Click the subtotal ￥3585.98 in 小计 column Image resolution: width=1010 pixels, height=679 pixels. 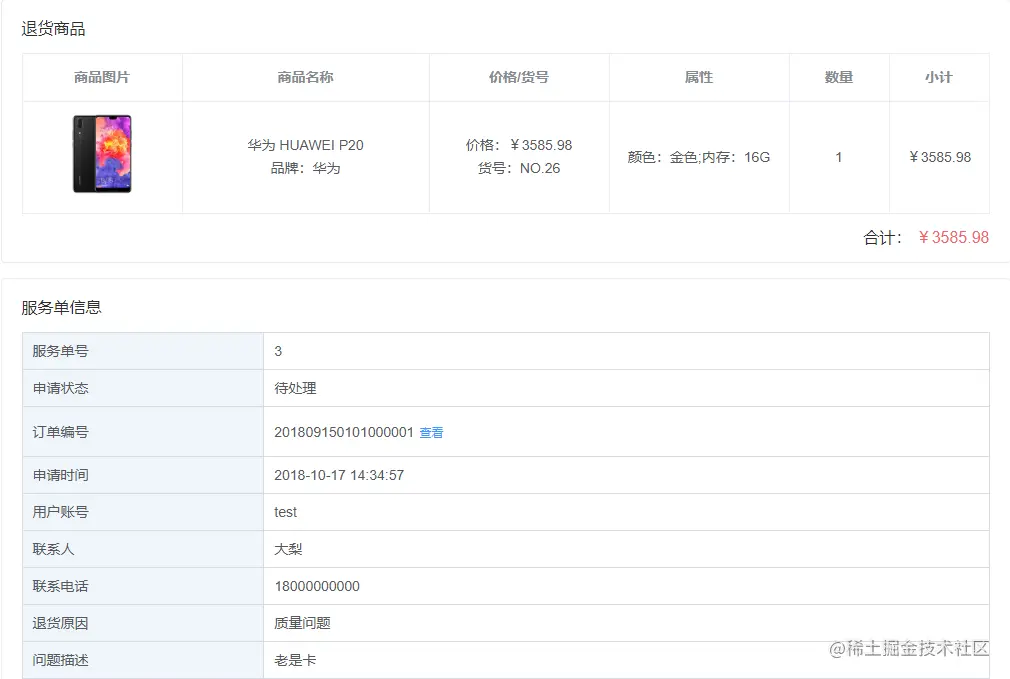point(940,157)
